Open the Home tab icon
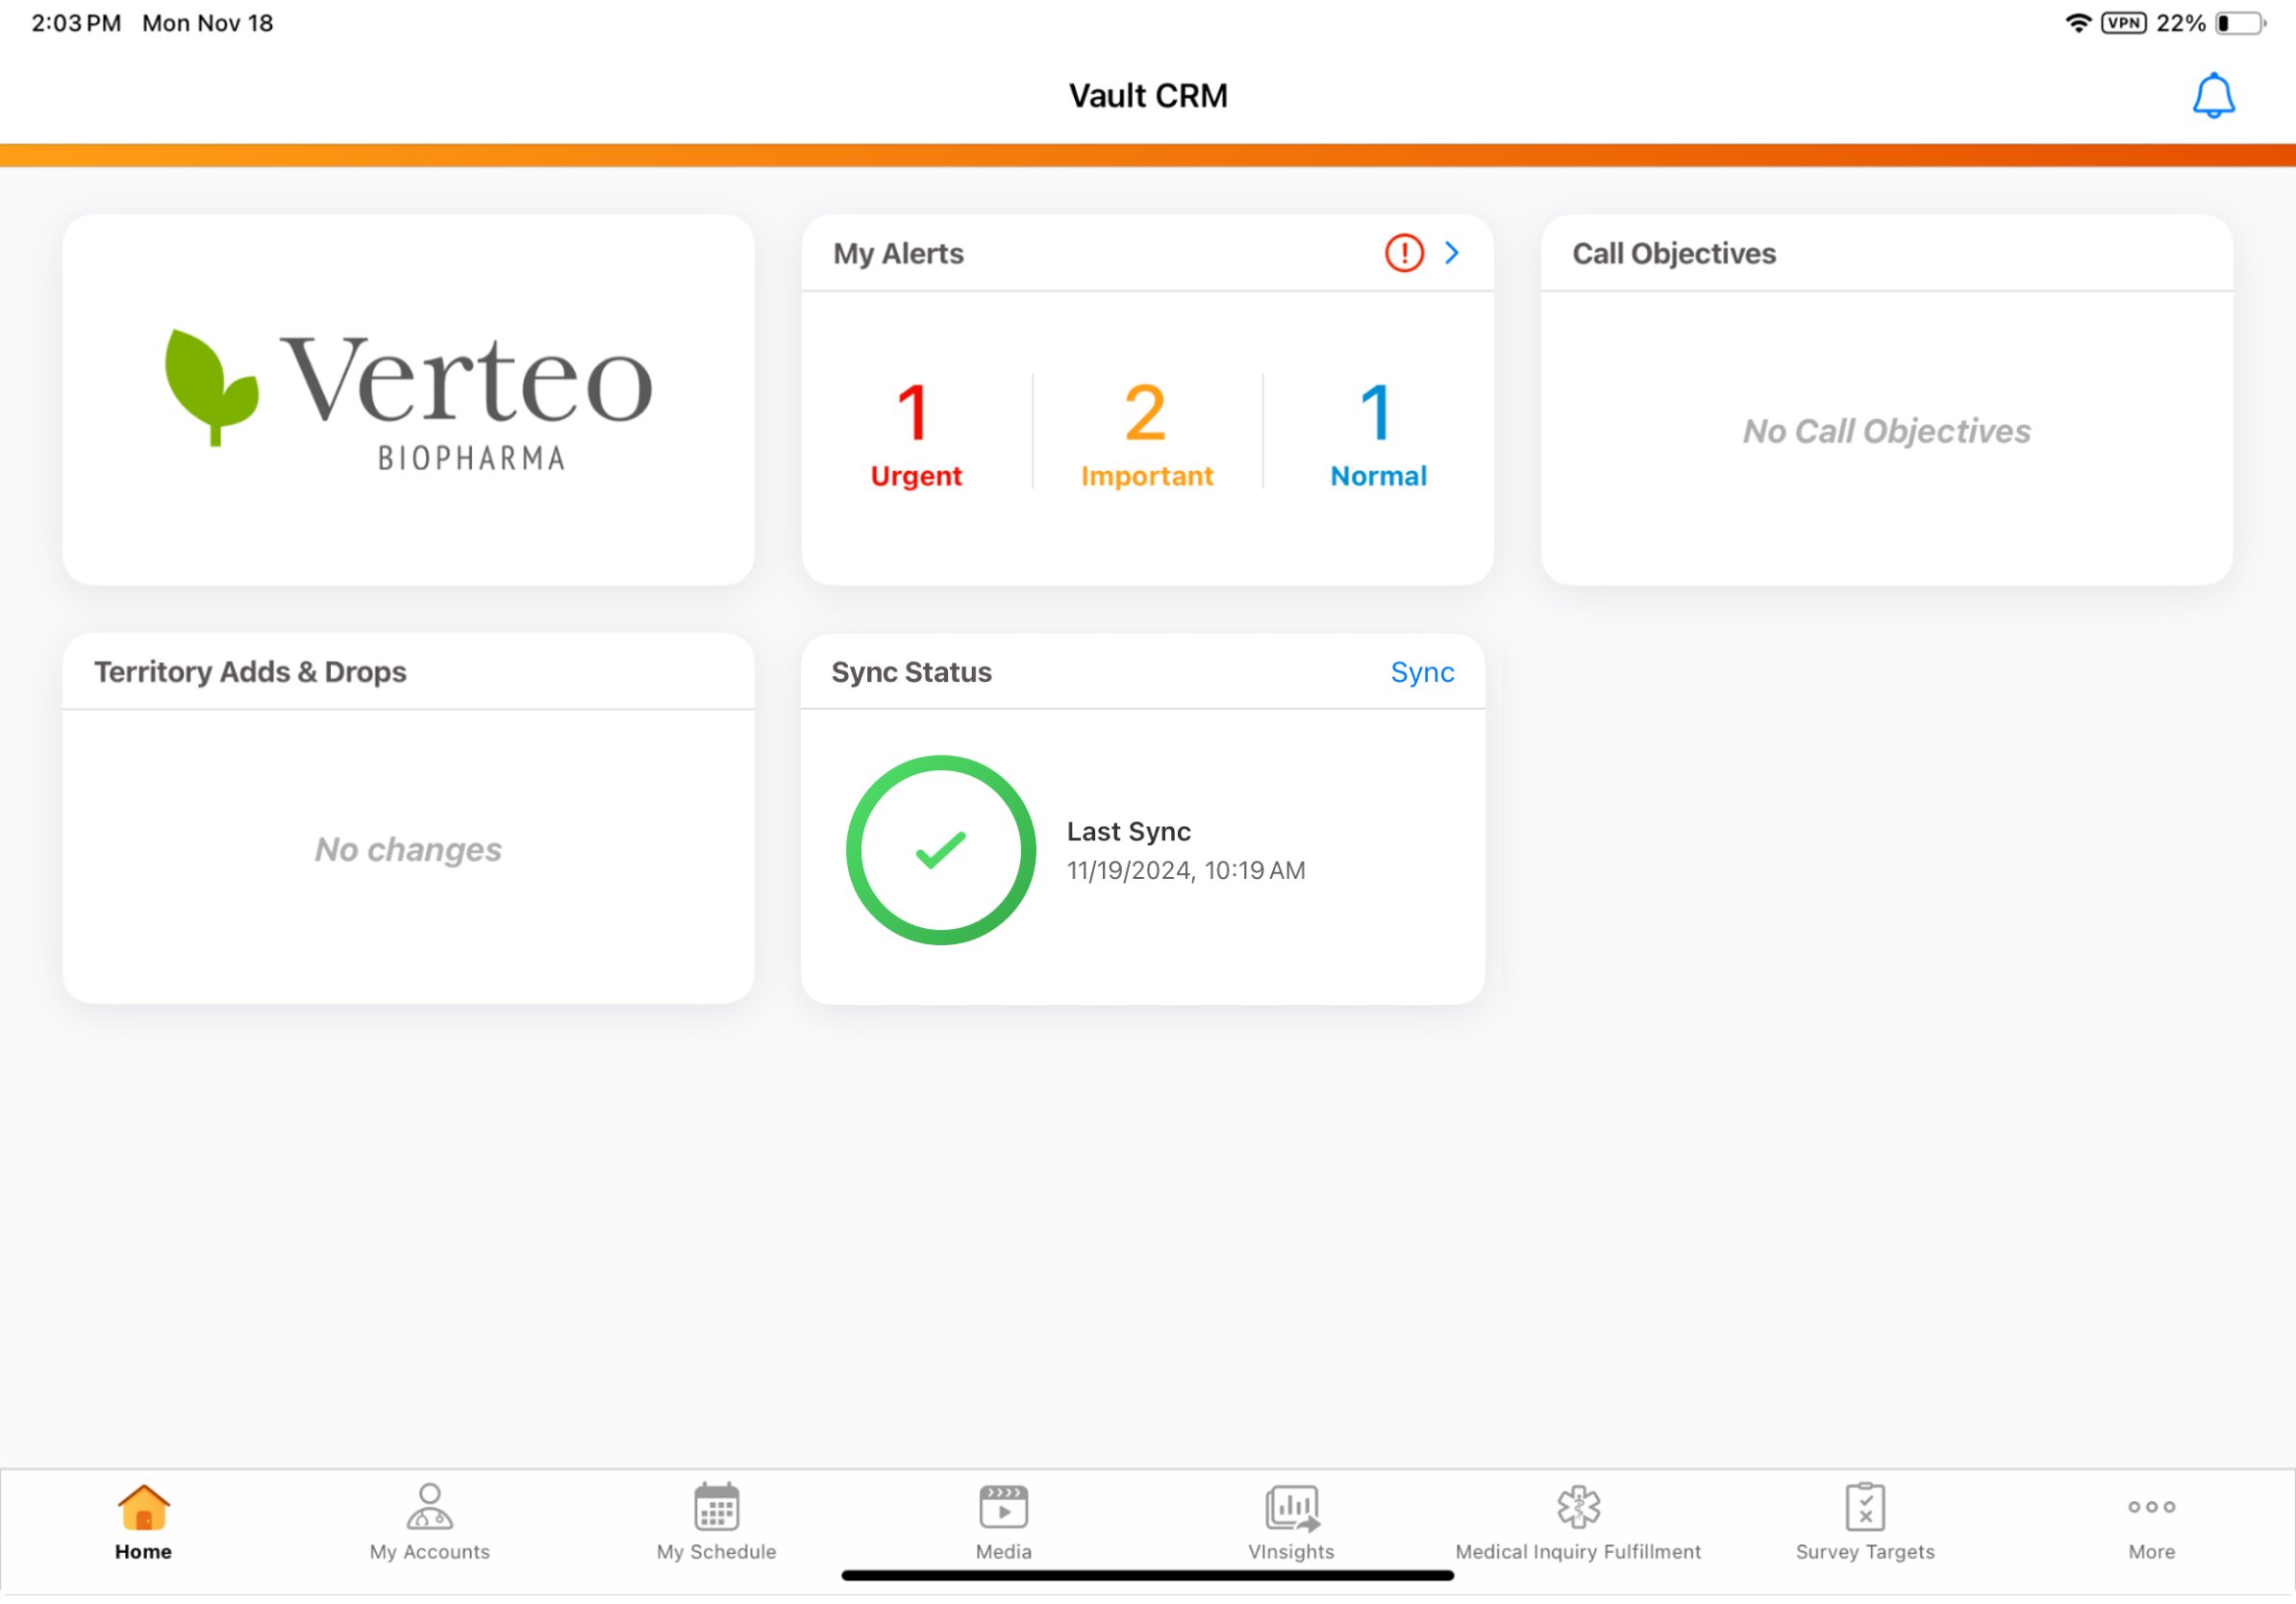This screenshot has width=2296, height=1604. 143,1508
